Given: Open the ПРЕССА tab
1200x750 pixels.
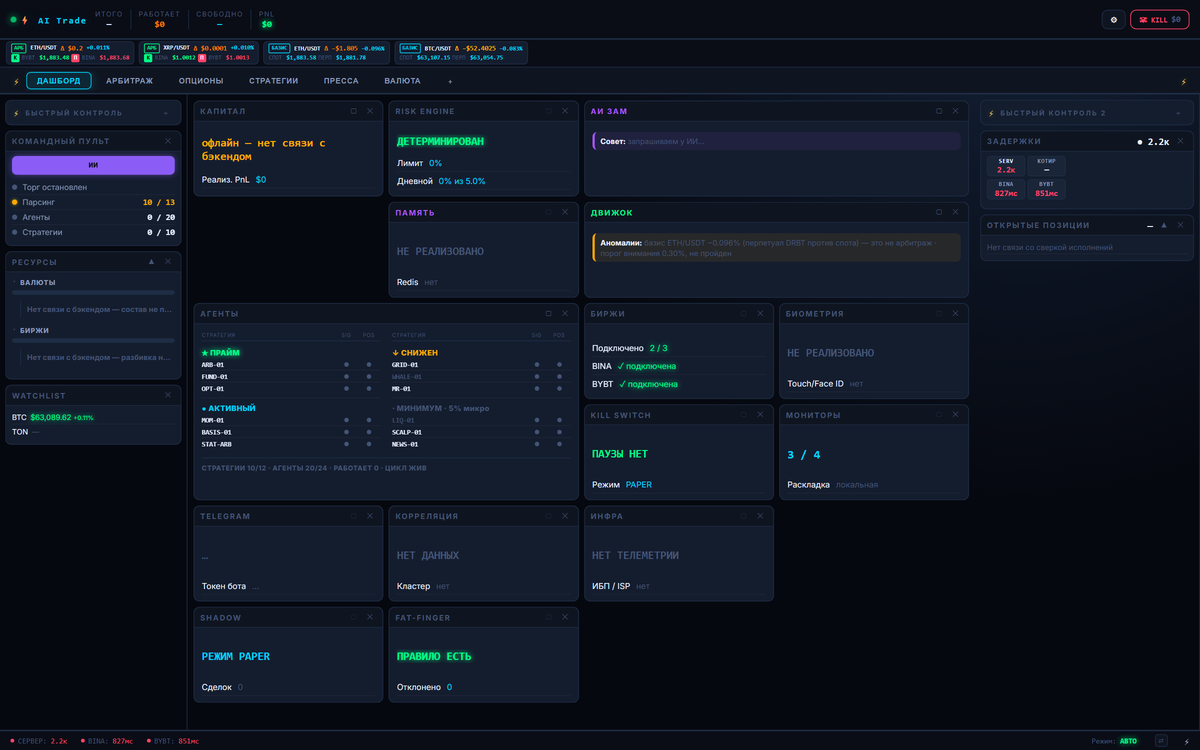Looking at the screenshot, I should (341, 81).
